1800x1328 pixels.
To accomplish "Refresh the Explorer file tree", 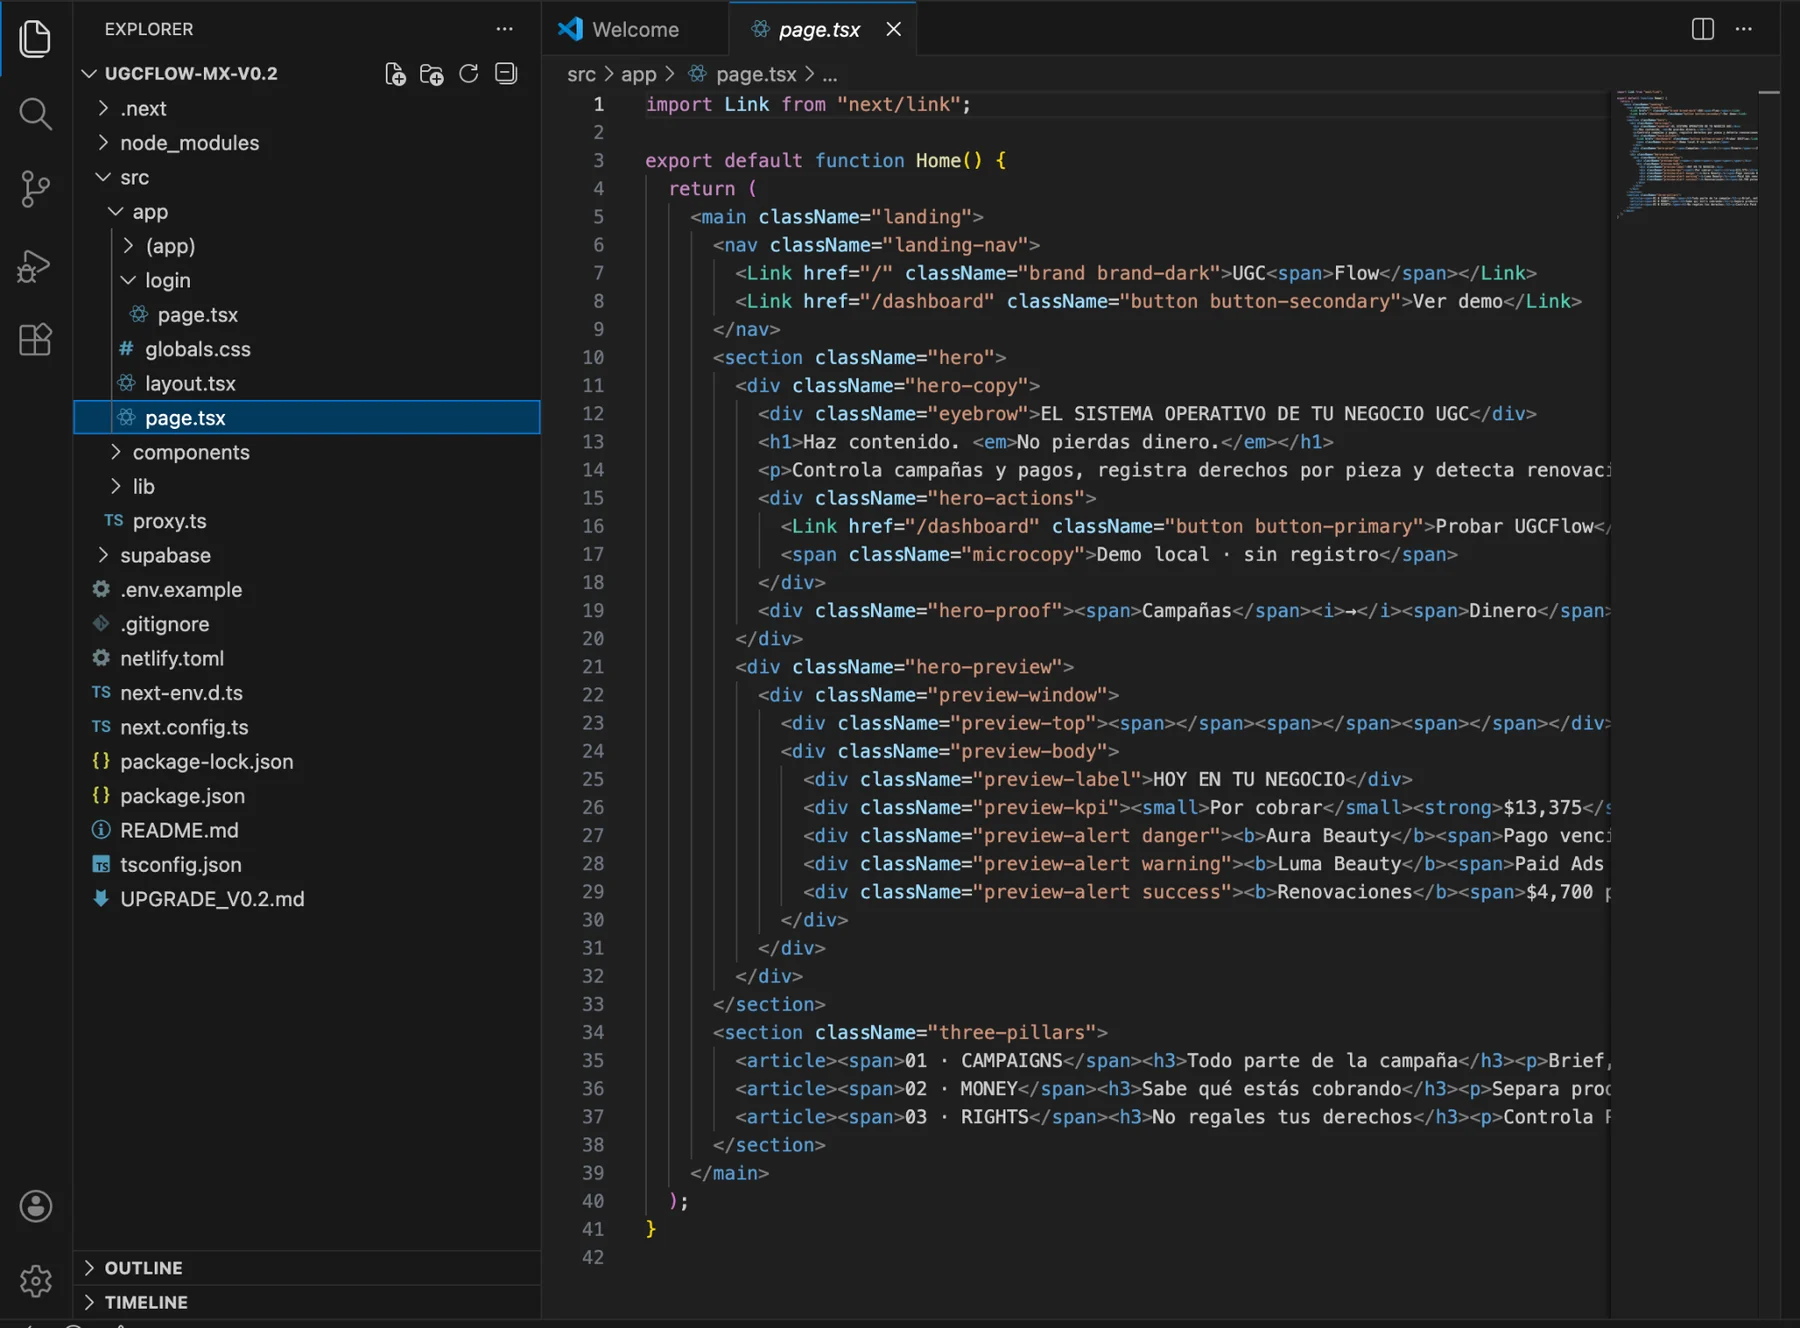I will 468,74.
